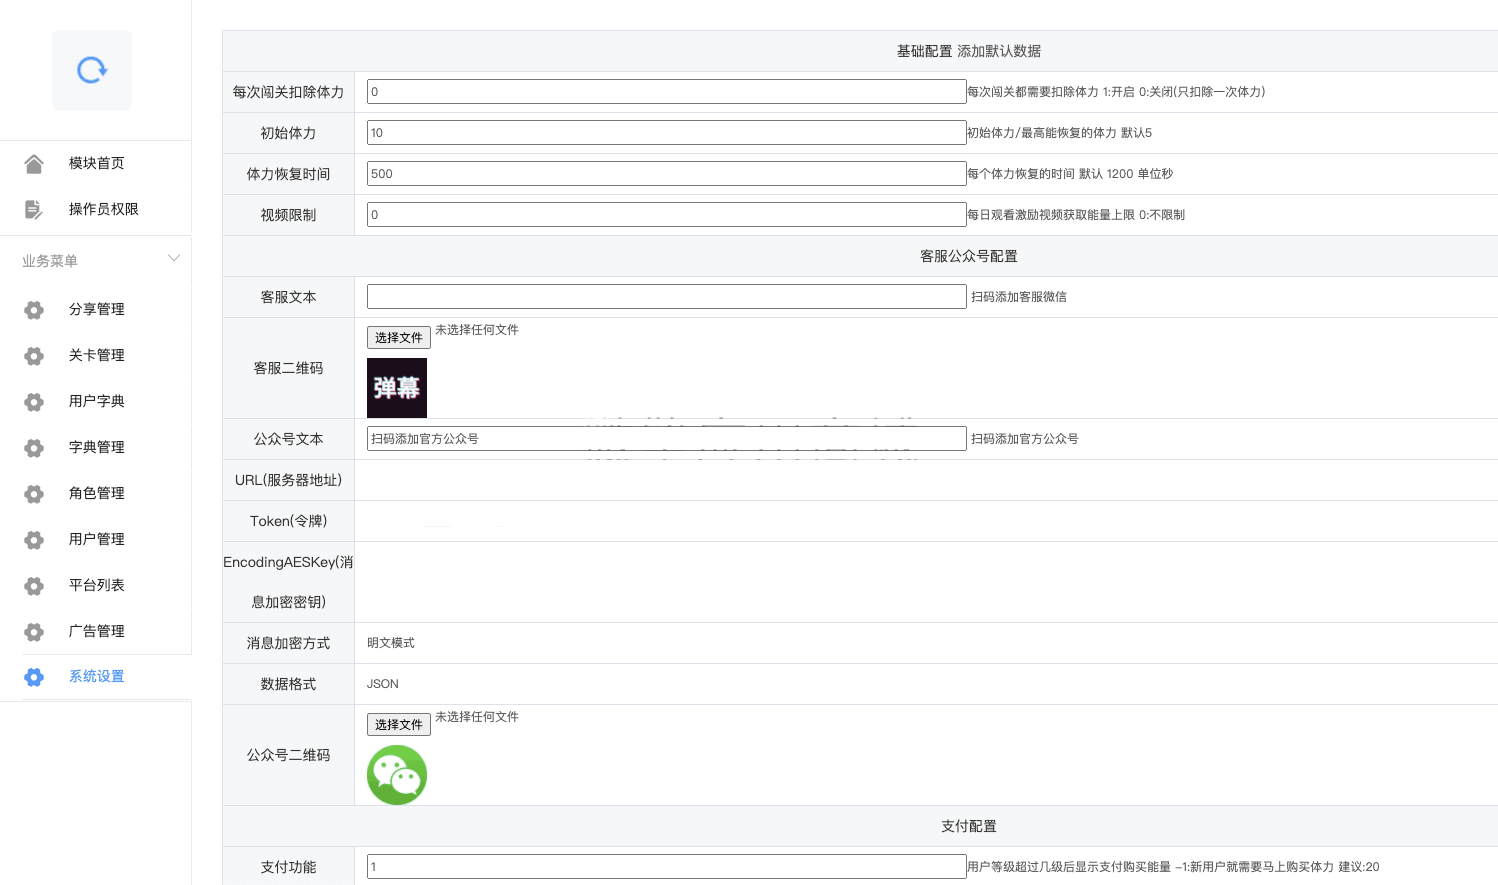
Task: Focus the 支付功能 input field
Action: click(666, 867)
